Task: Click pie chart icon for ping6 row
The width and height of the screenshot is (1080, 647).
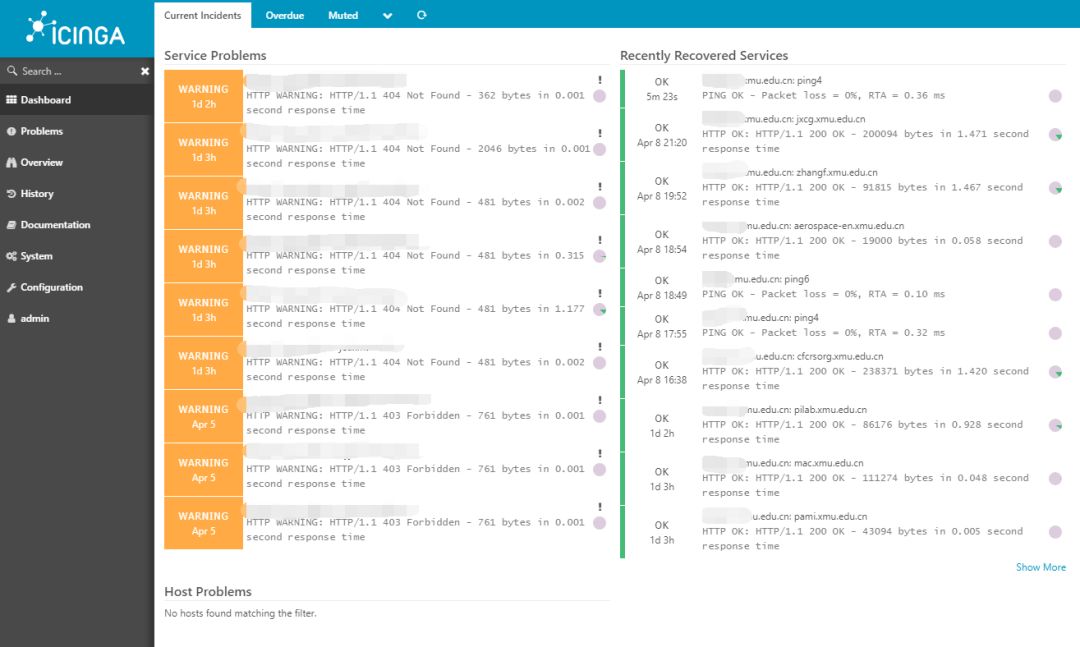Action: point(1055,295)
